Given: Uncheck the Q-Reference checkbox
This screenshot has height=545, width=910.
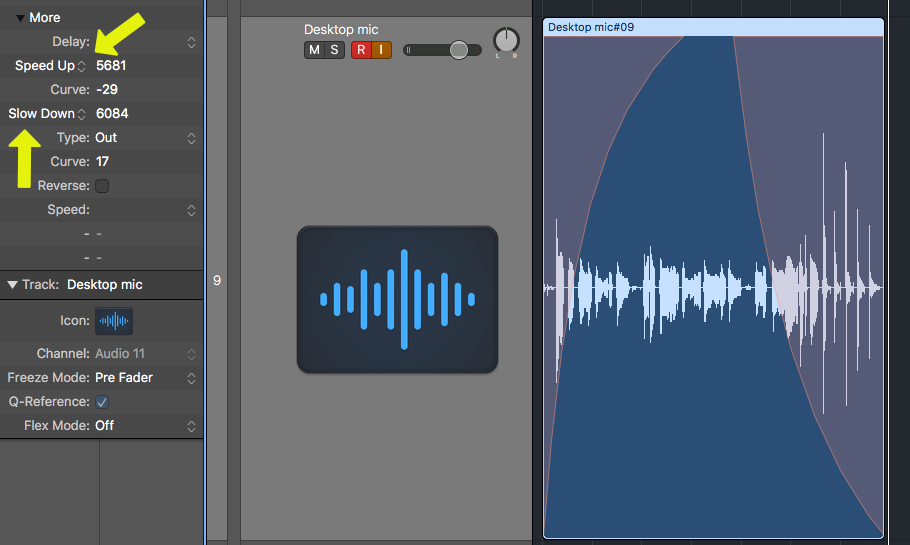Looking at the screenshot, I should (x=102, y=402).
